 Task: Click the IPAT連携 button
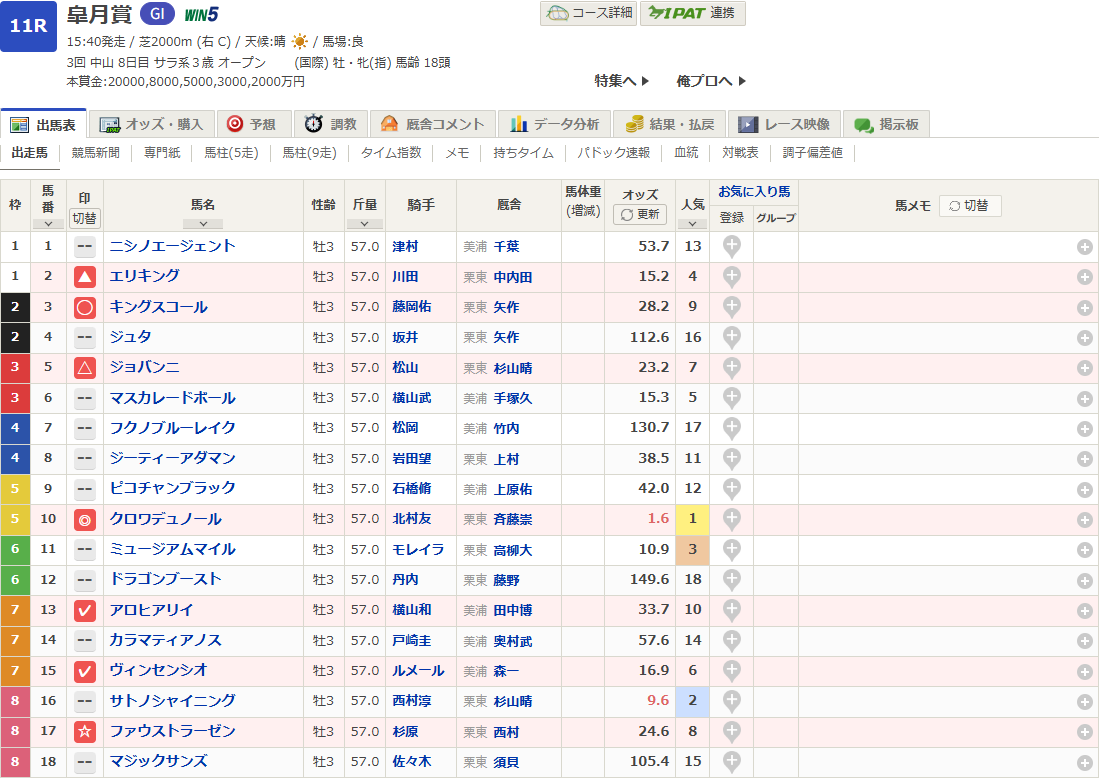click(692, 13)
